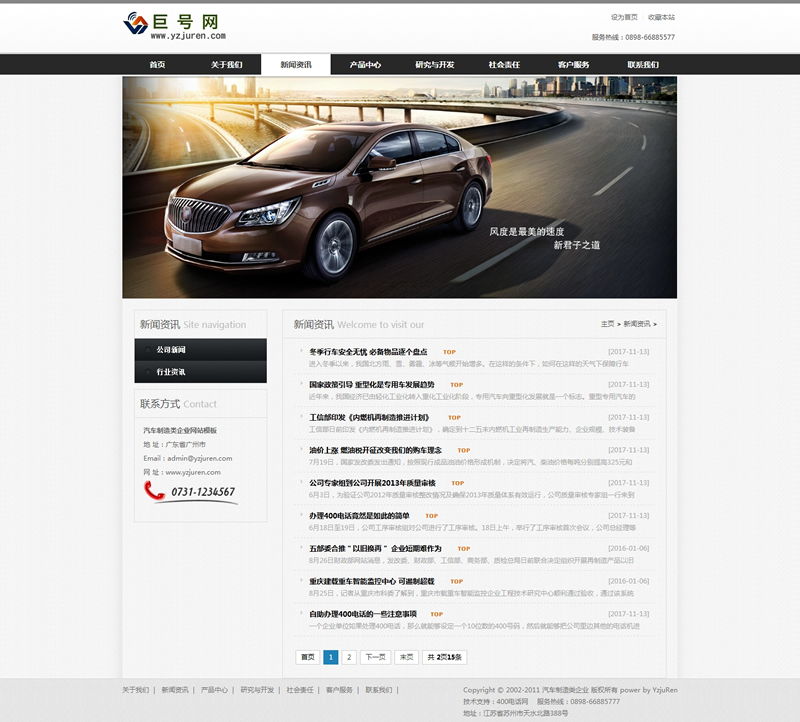800x722 pixels.
Task: Open 行业资讯 in the sidebar
Action: click(171, 372)
